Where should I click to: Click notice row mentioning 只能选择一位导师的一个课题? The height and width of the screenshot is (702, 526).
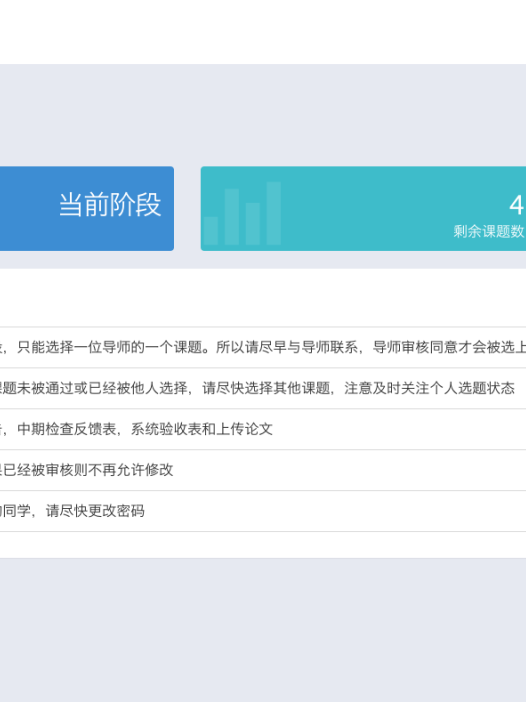click(263, 347)
